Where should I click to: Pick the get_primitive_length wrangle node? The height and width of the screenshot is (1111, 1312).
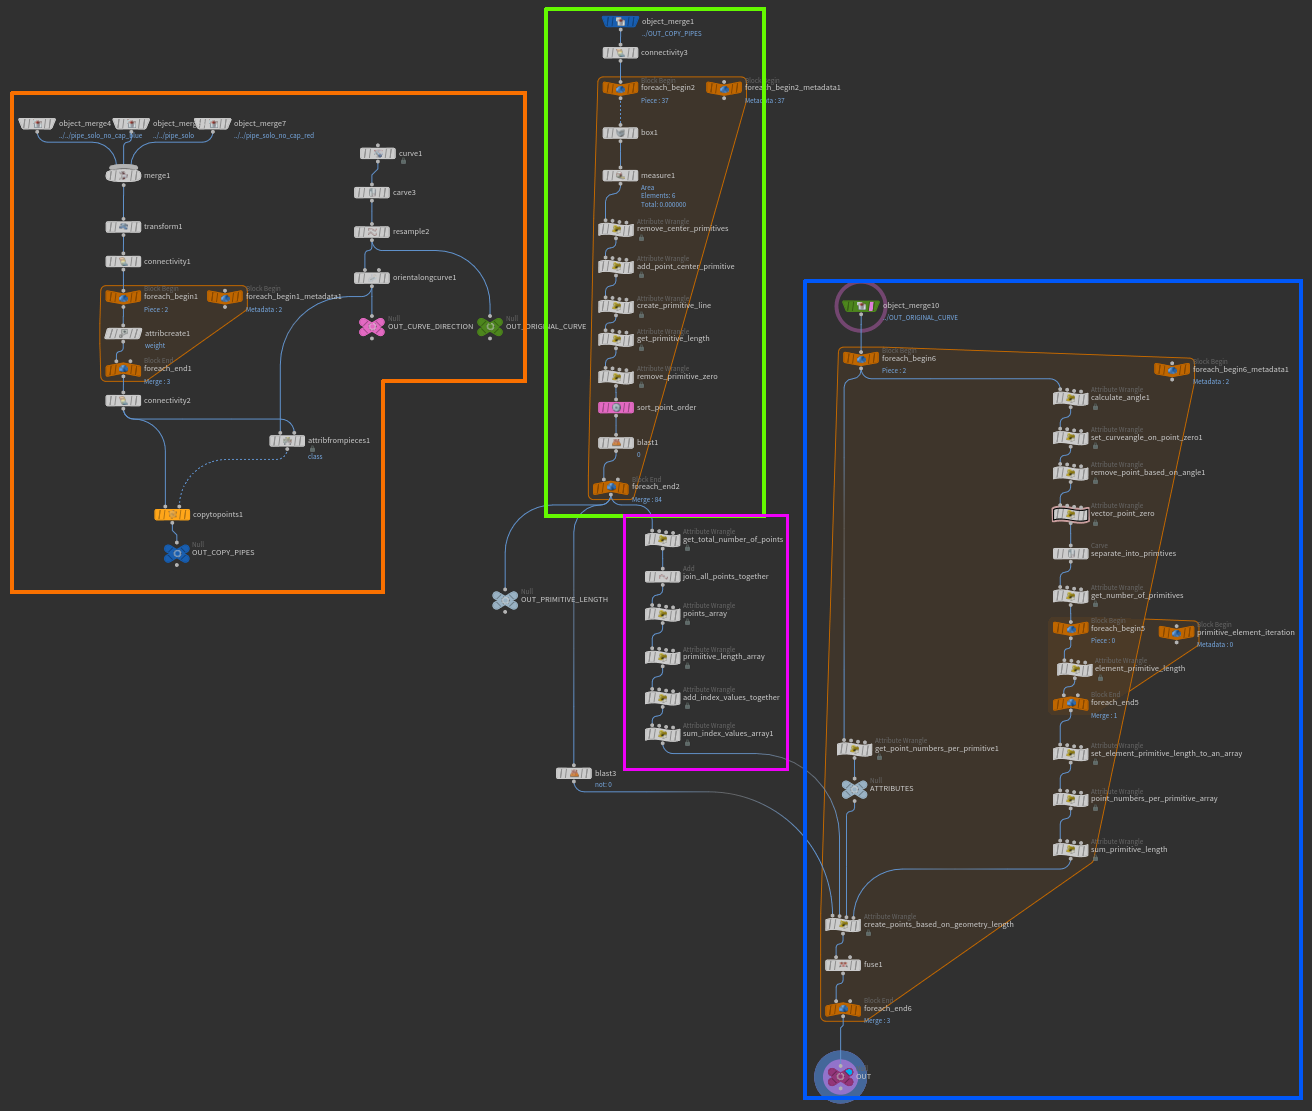pos(616,339)
